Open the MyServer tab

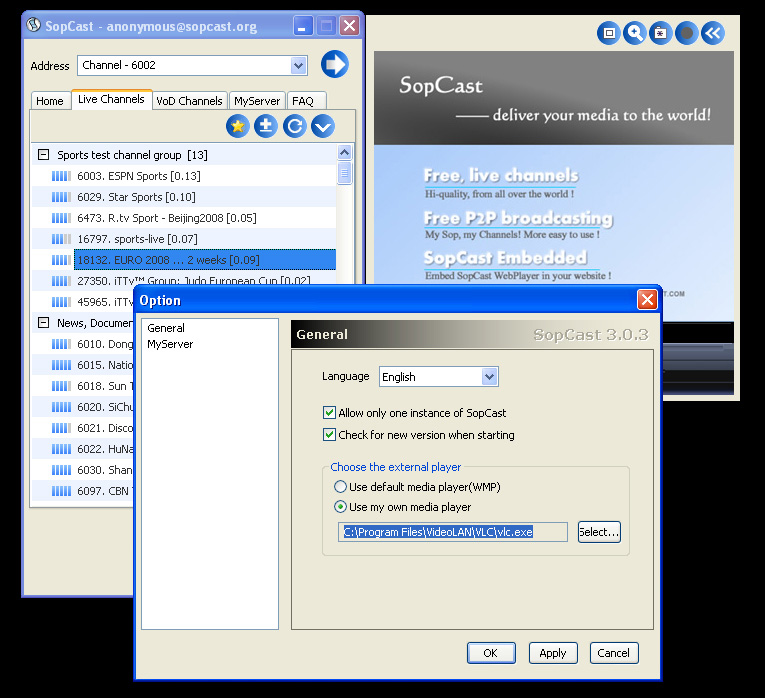coord(257,101)
